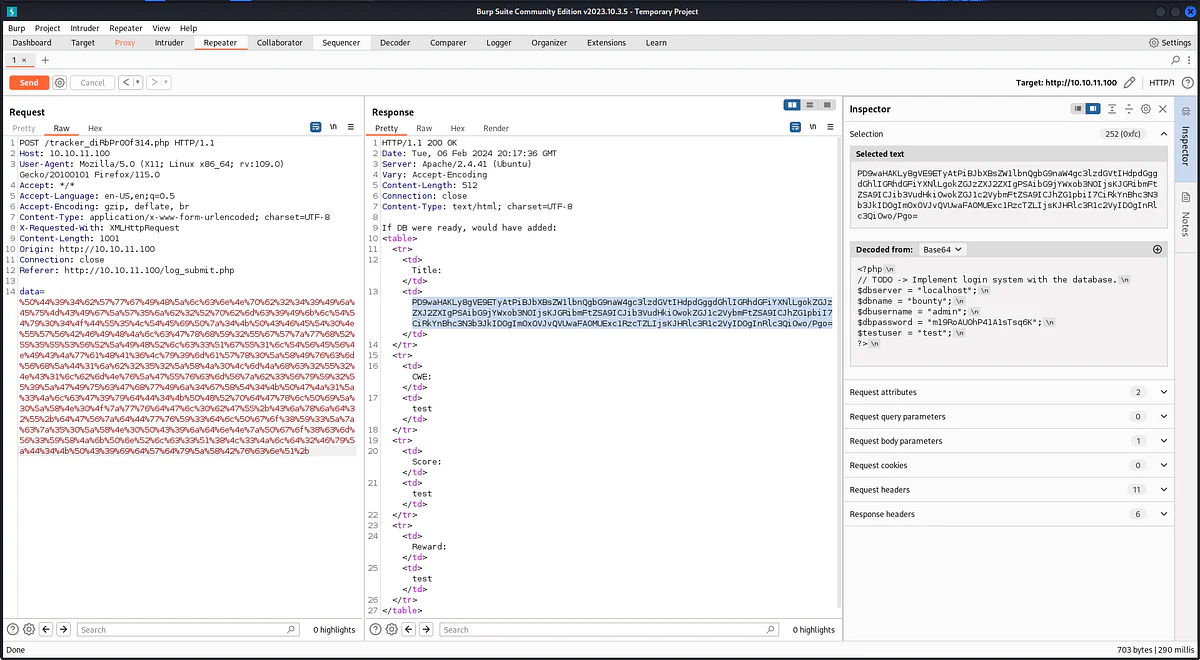Edit target with pencil icon
This screenshot has height=660, width=1200.
pyautogui.click(x=1130, y=83)
